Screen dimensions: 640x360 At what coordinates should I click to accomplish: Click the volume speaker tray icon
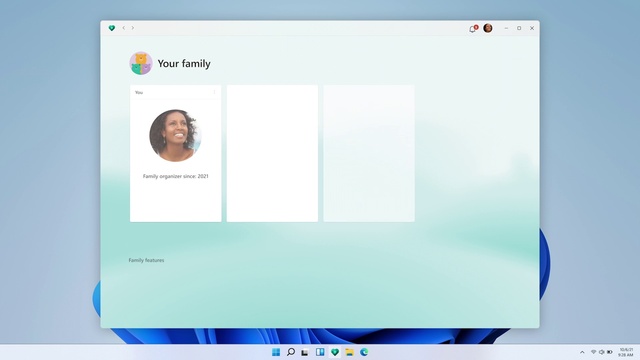601,352
